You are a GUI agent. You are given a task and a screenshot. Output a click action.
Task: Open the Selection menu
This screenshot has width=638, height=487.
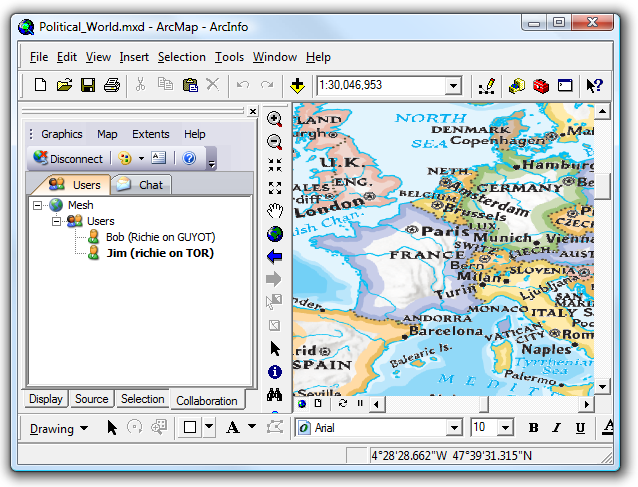coord(181,57)
